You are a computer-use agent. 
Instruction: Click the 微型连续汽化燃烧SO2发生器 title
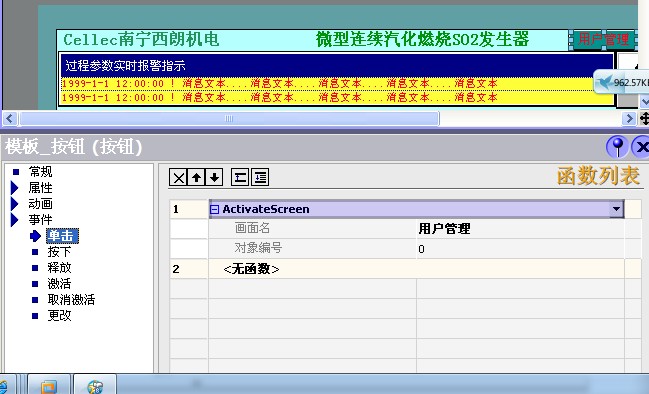422,40
